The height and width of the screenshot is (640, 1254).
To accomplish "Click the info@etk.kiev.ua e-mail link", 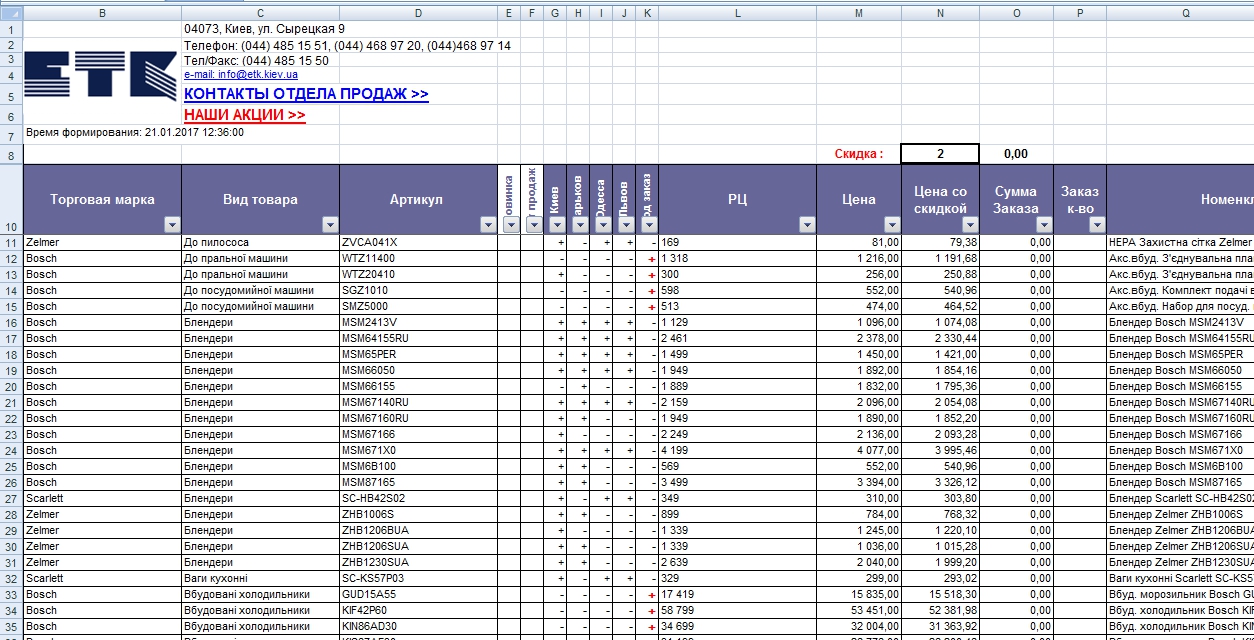I will point(240,74).
